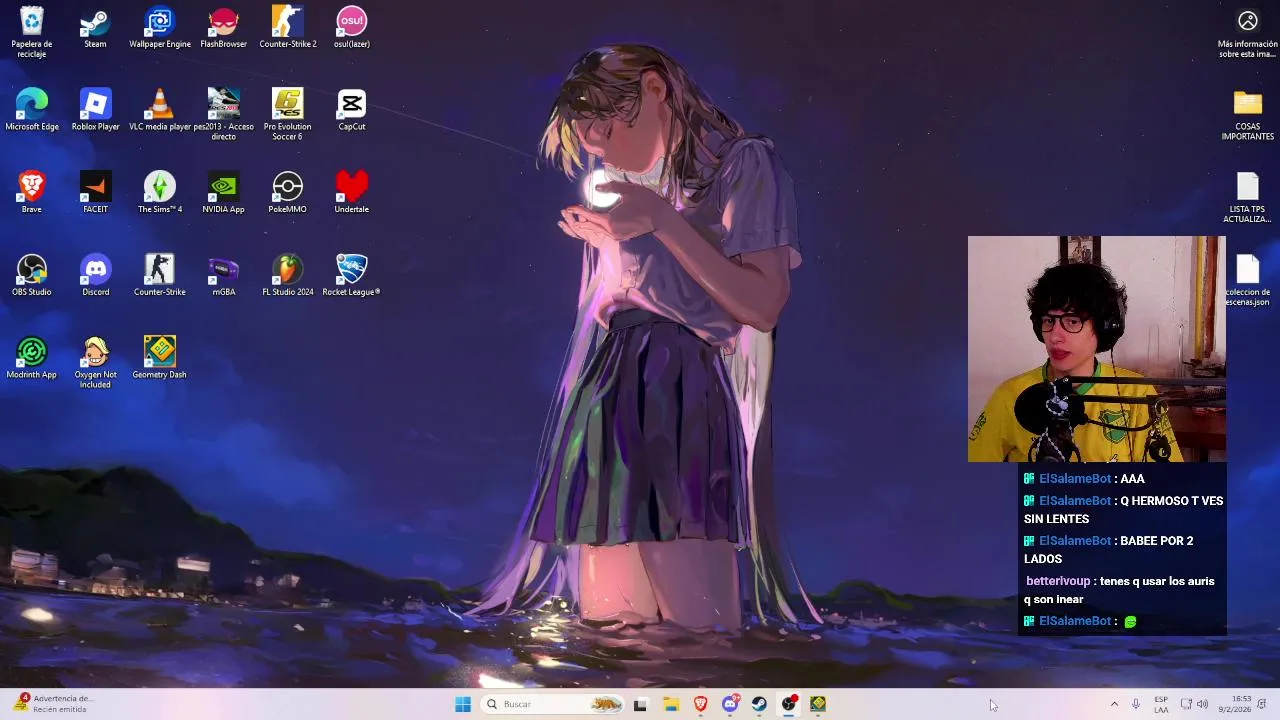This screenshot has width=1280, height=720.
Task: Change the ESP LAA keyboard layout
Action: tap(1161, 704)
